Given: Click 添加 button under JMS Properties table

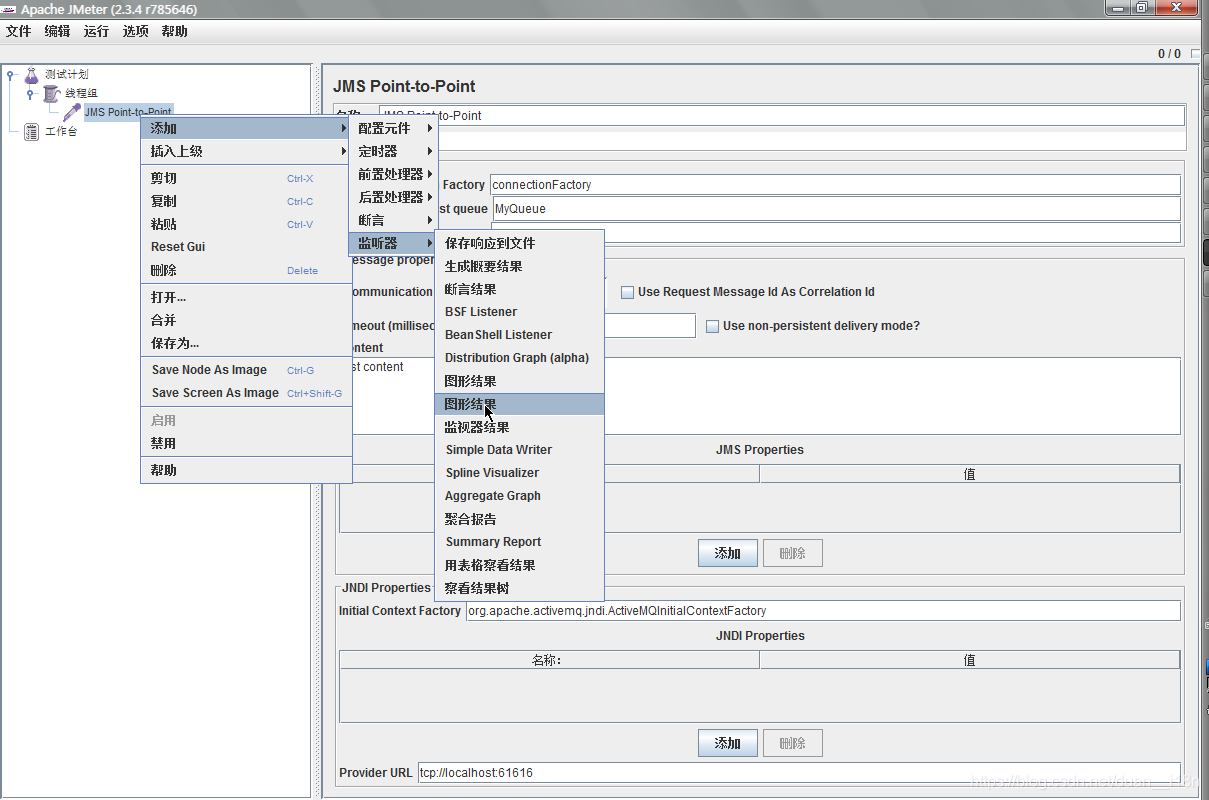Looking at the screenshot, I should (x=728, y=553).
